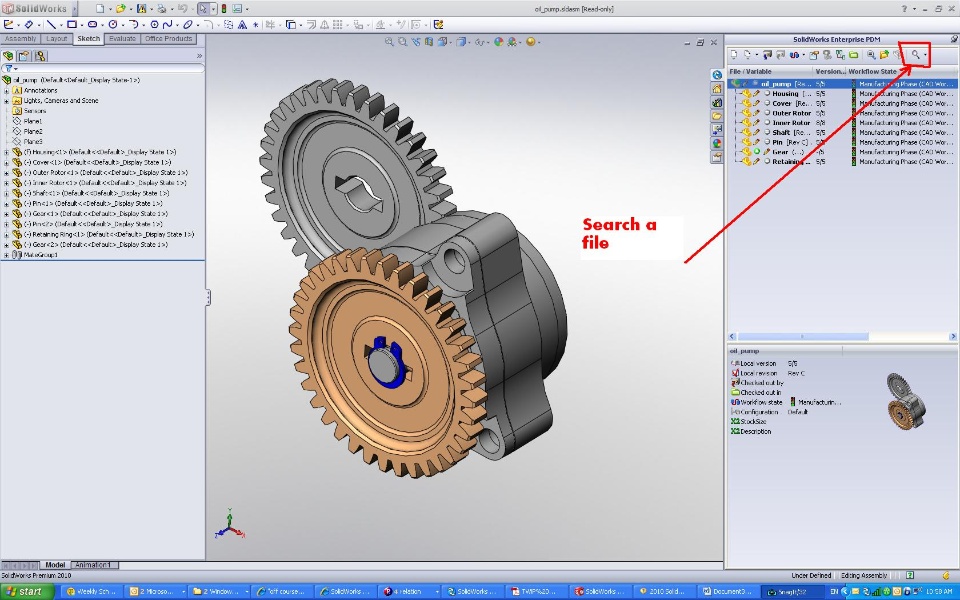
Task: Select the Model tab at bottom
Action: 55,565
